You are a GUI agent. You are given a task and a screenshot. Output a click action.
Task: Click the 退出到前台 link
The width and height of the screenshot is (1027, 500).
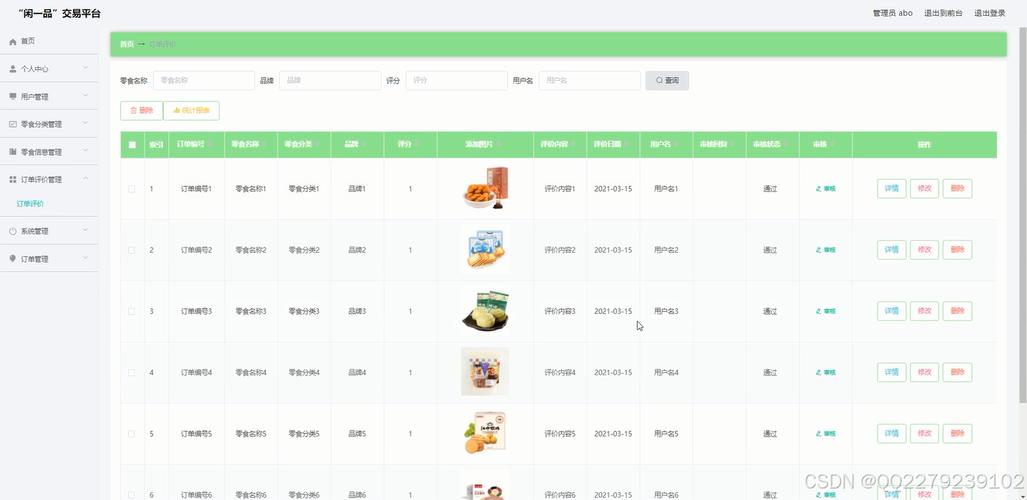click(x=943, y=13)
